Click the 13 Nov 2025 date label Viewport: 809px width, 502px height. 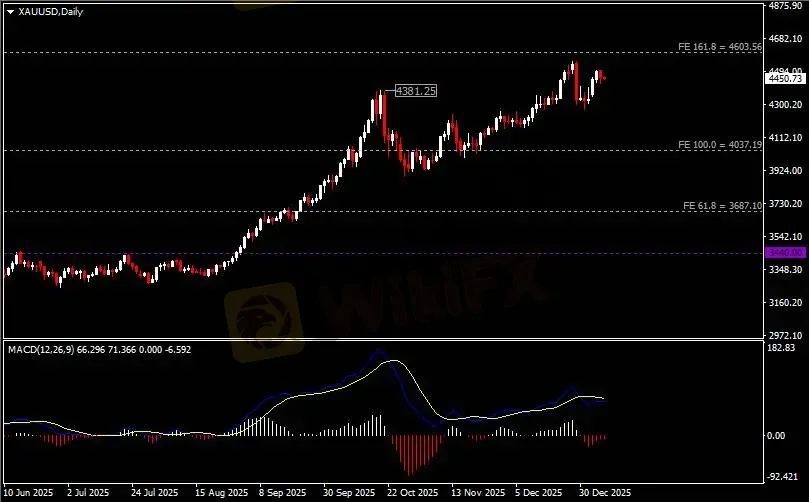pos(478,493)
